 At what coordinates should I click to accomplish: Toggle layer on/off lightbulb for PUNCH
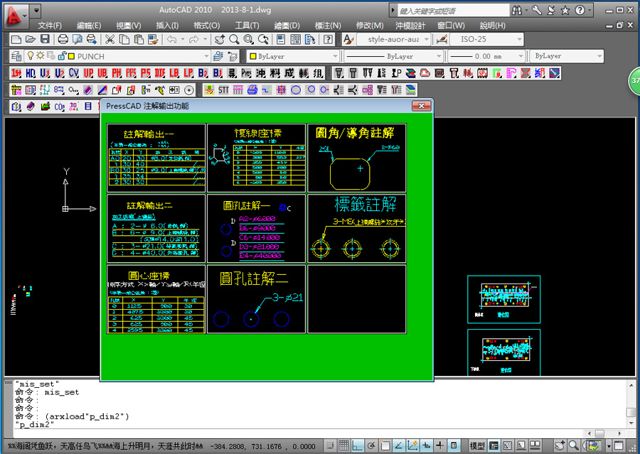point(30,56)
